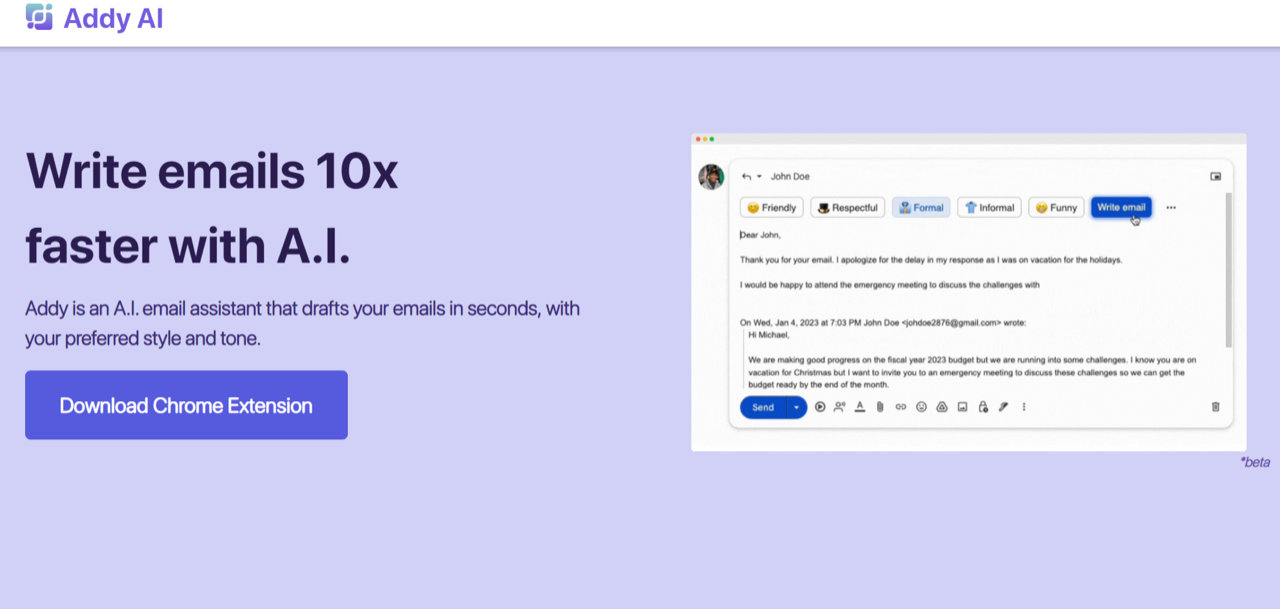Click the Send button

[763, 407]
